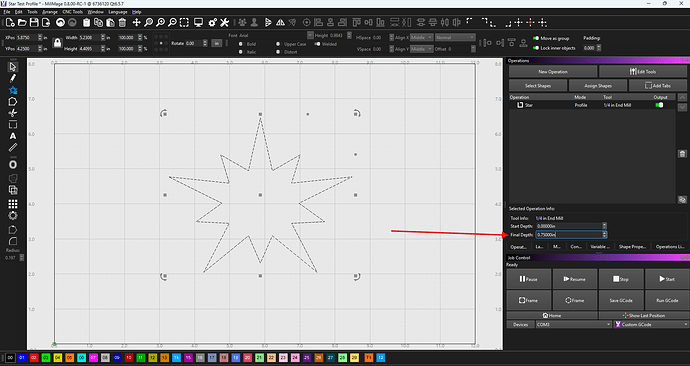Toggle the aspect ratio lock icon
The image size is (690, 366).
click(57, 43)
